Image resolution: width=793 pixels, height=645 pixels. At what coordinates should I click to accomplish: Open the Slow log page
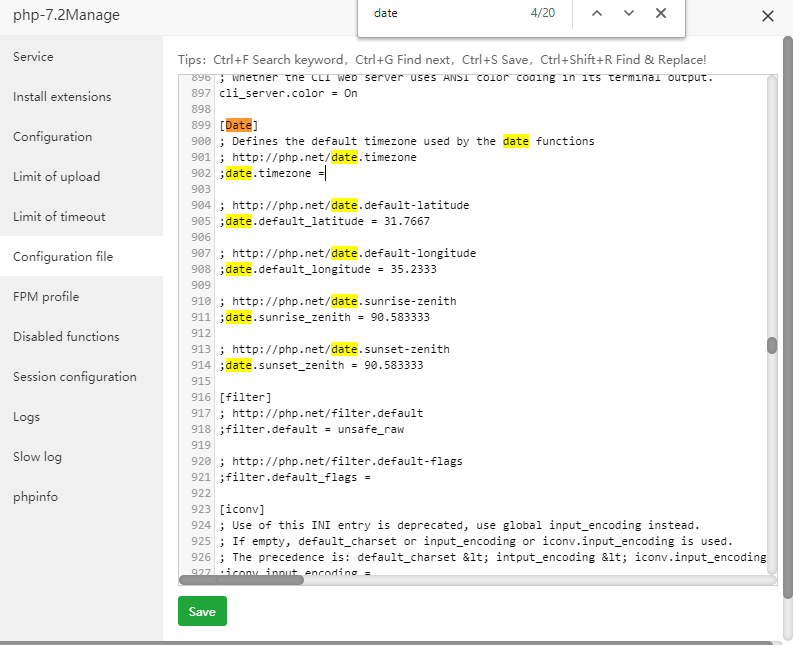click(37, 457)
